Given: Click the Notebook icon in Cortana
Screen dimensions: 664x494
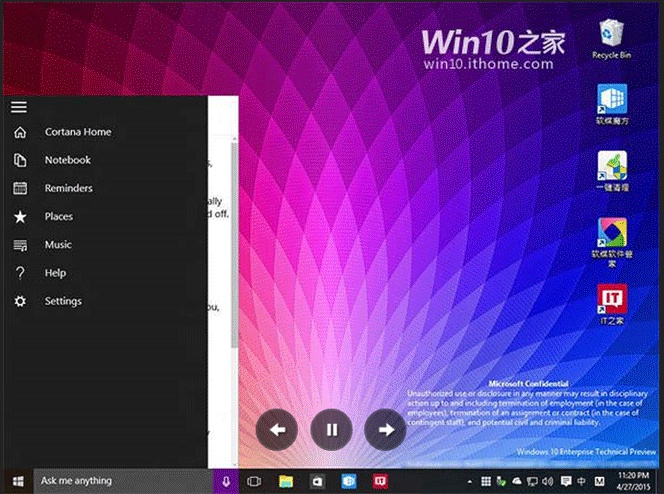Looking at the screenshot, I should click(x=20, y=160).
